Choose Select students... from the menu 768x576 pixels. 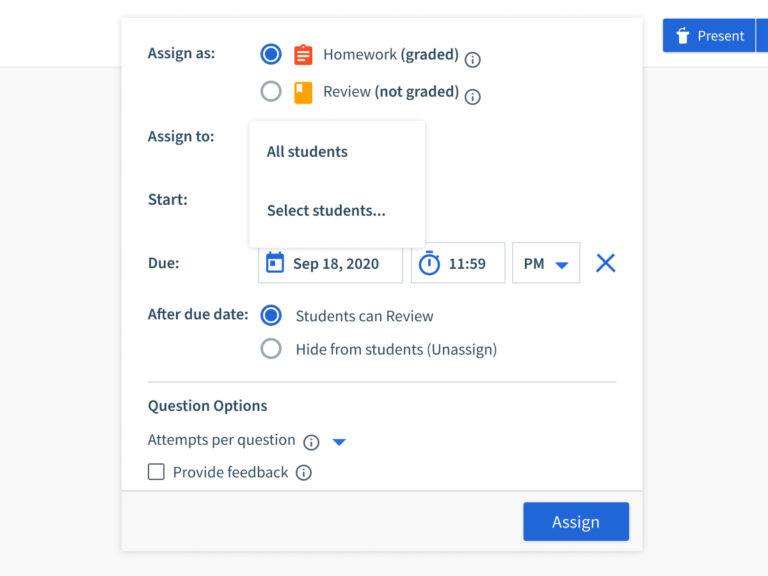326,210
